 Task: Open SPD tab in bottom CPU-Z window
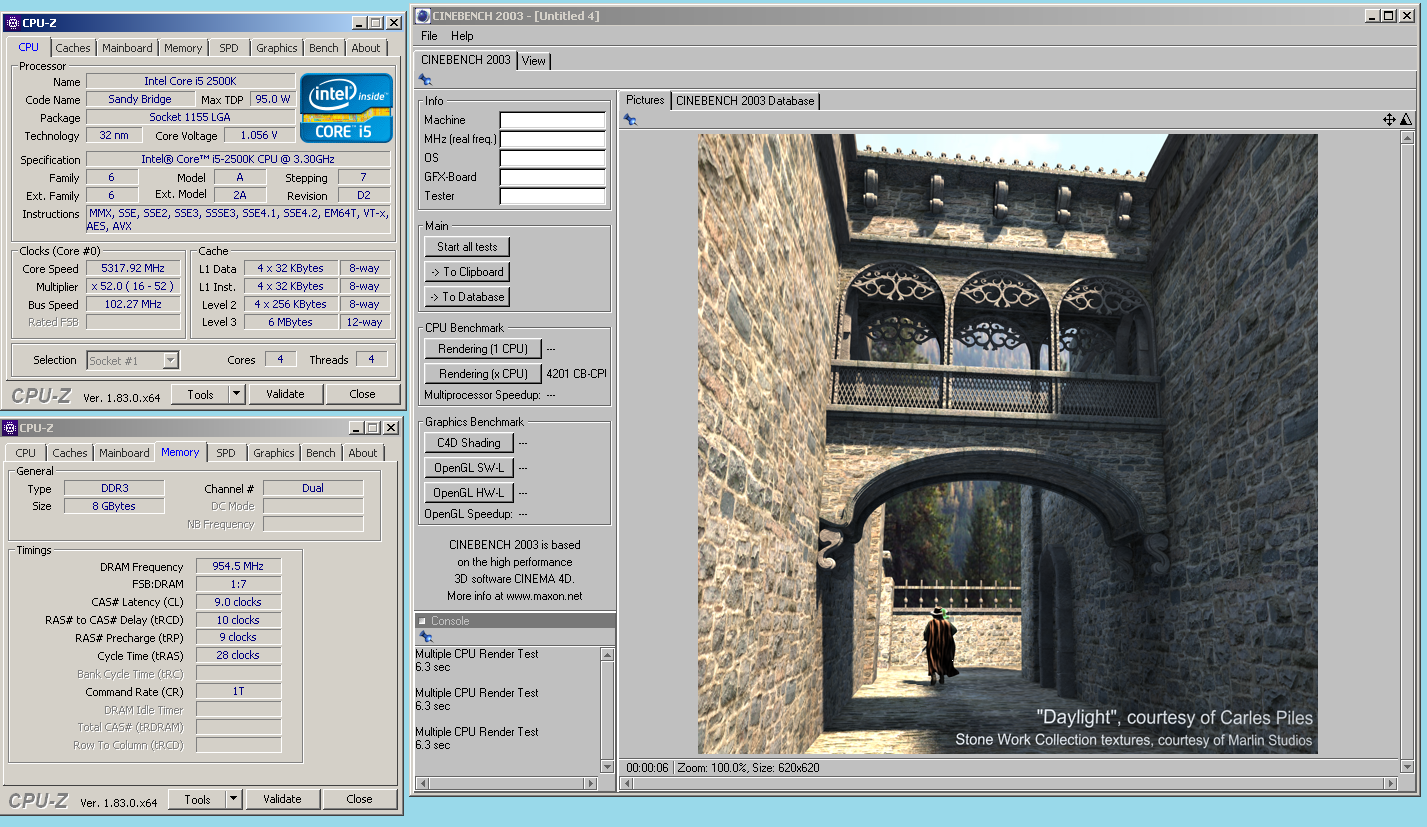coord(226,453)
